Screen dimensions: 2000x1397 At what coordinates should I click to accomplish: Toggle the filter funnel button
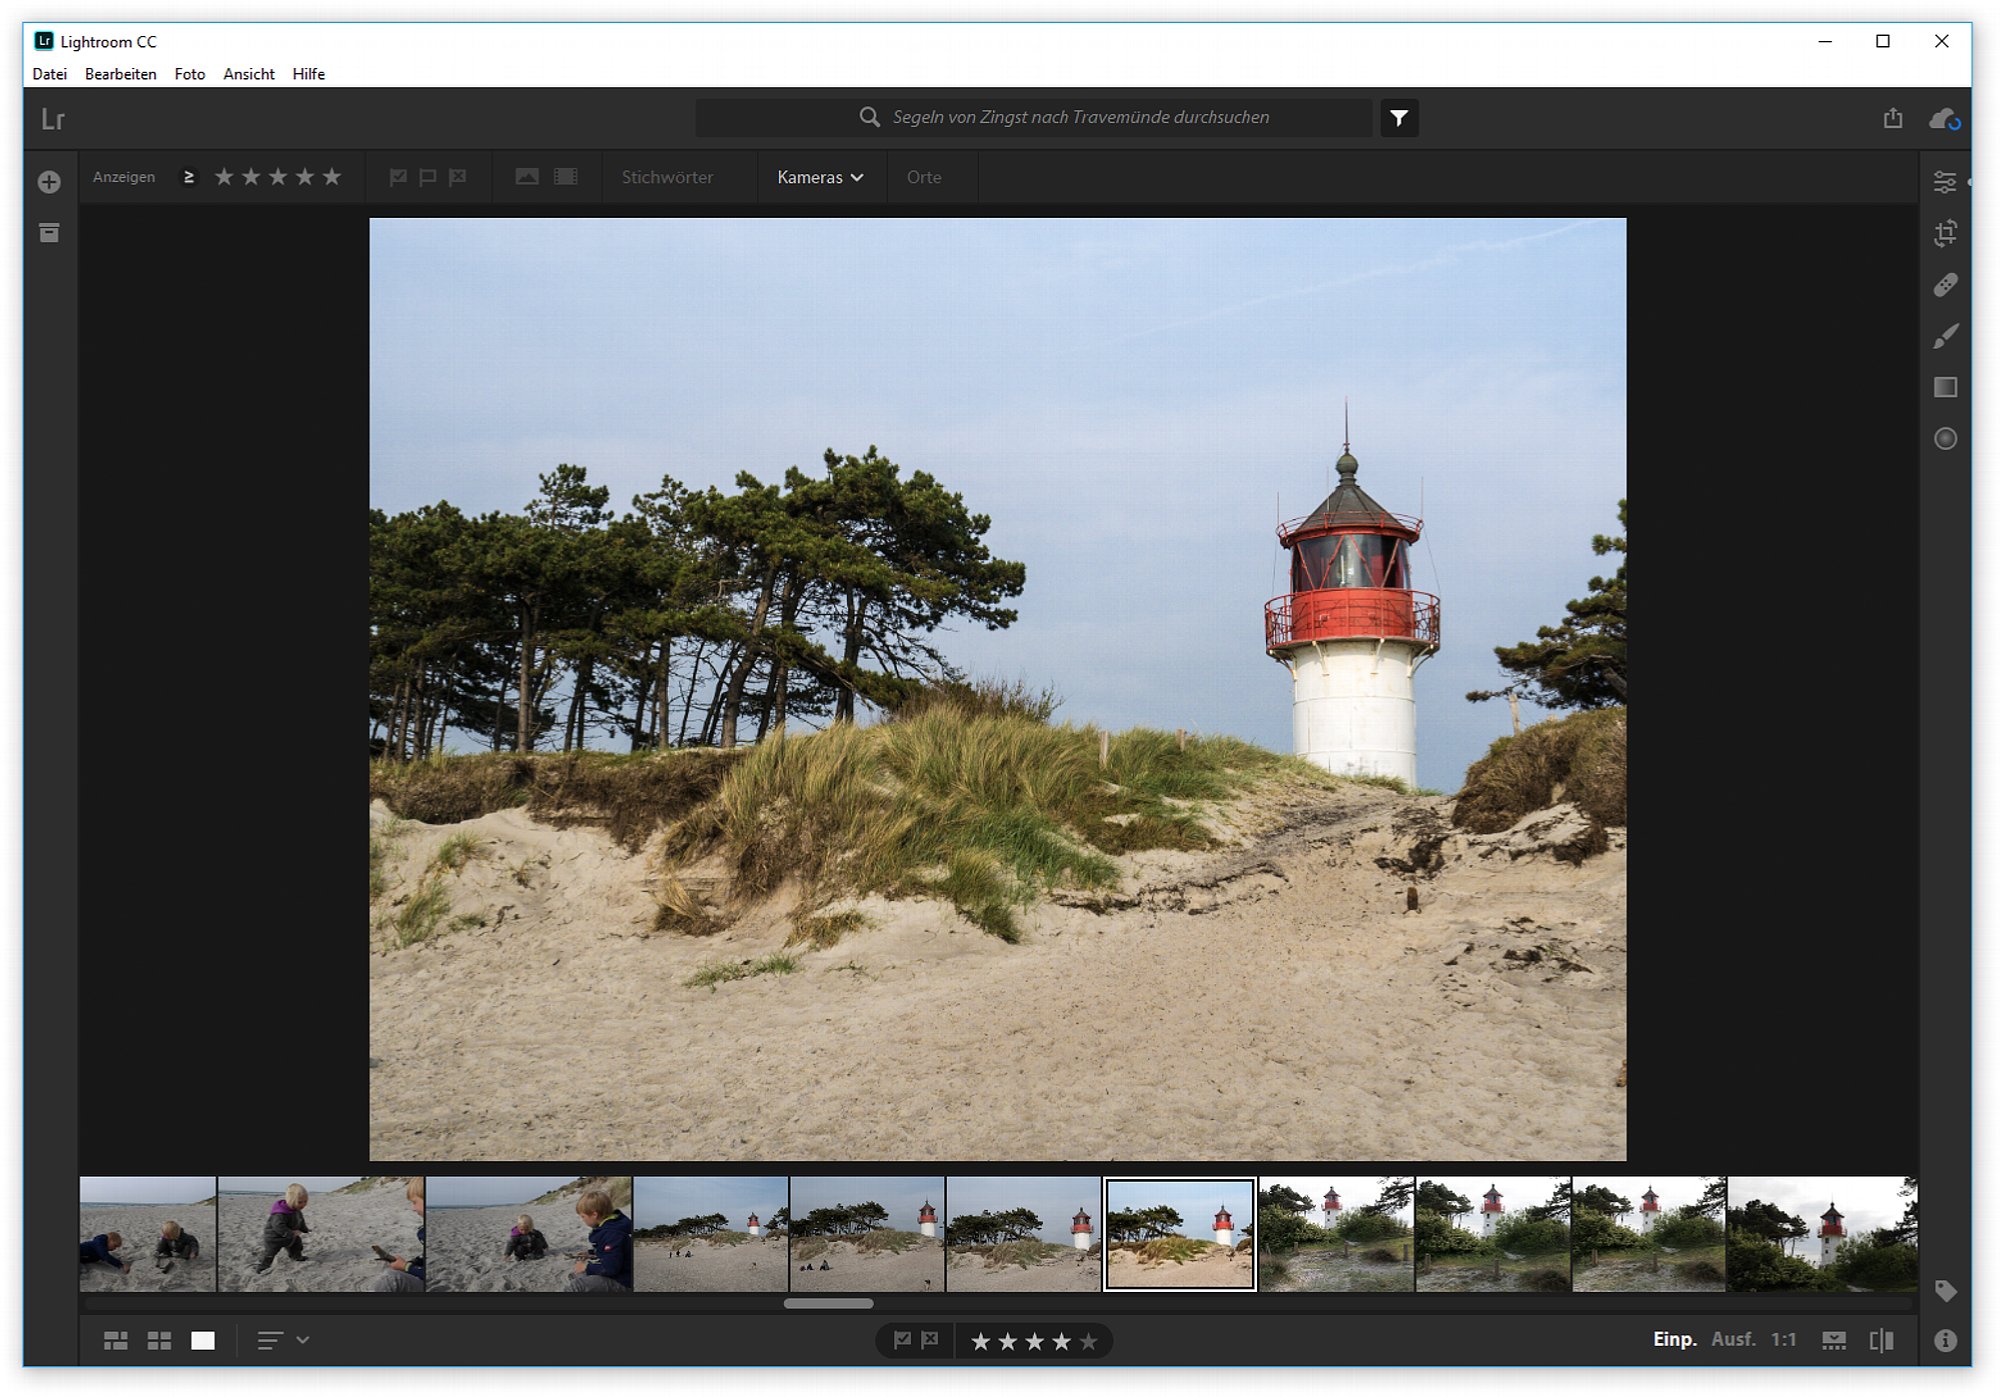click(x=1398, y=118)
